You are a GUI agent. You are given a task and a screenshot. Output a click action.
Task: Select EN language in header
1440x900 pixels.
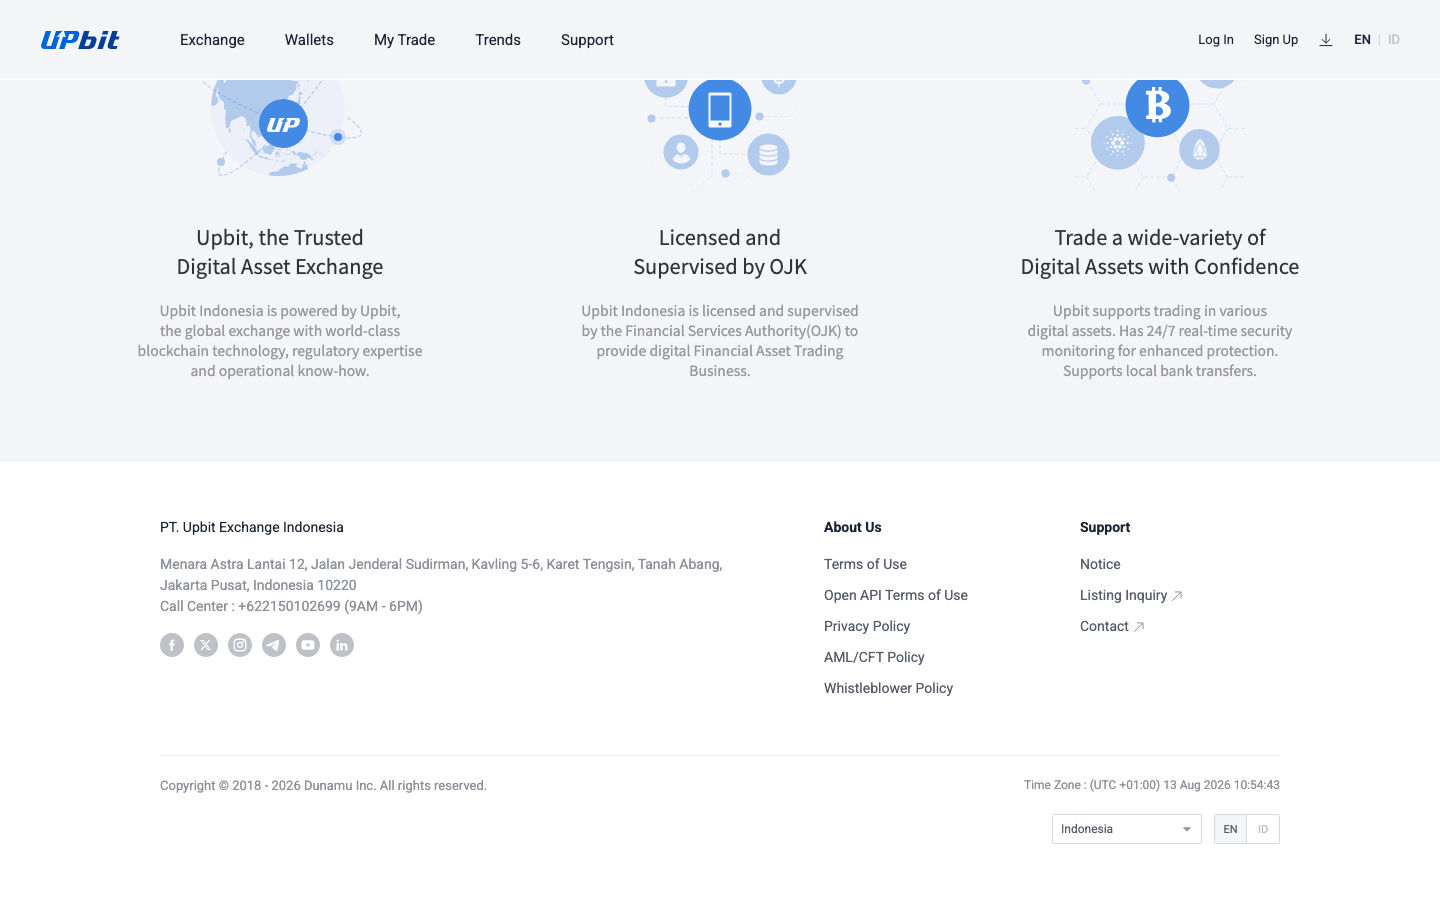1362,40
